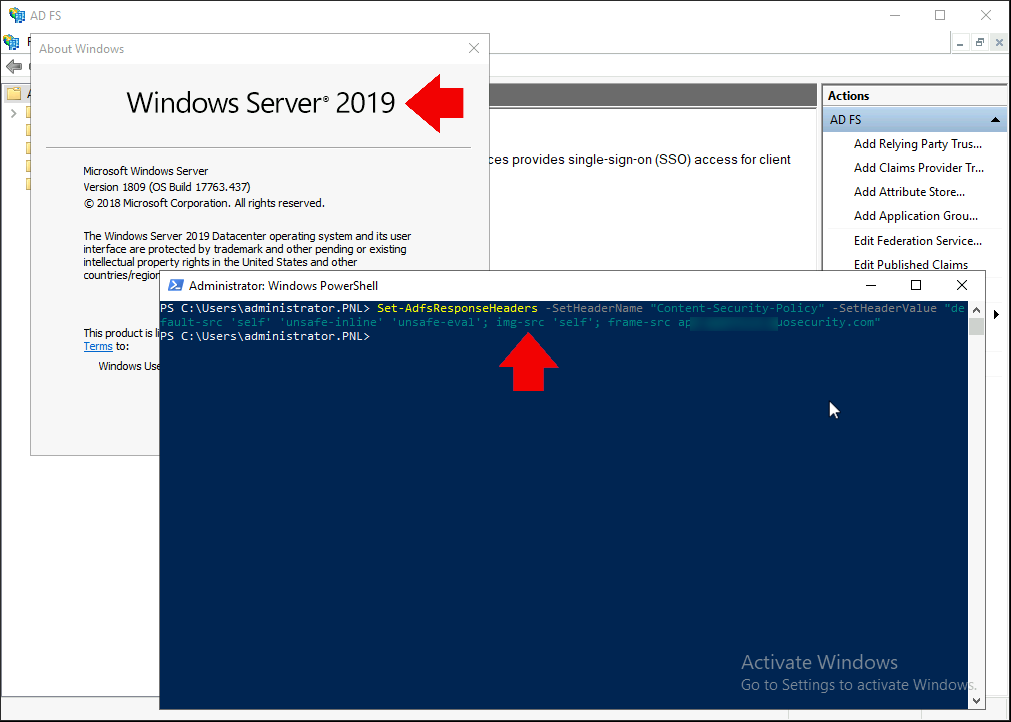This screenshot has height=722, width=1011.
Task: Collapse the AD FS actions section arrow
Action: click(x=995, y=120)
